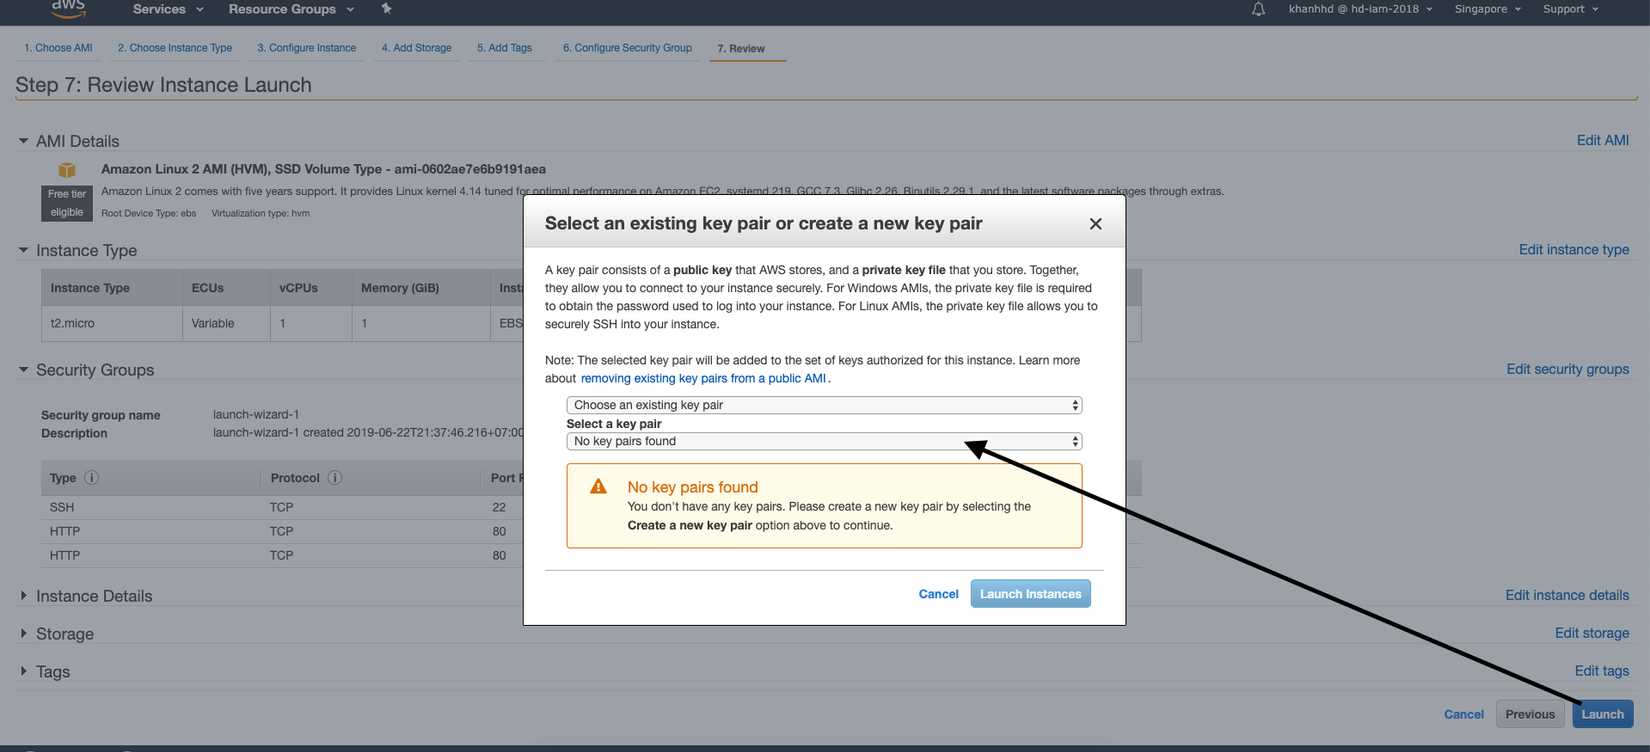Click the launch-wizard-1 security group name
1650x752 pixels.
[x=256, y=414]
